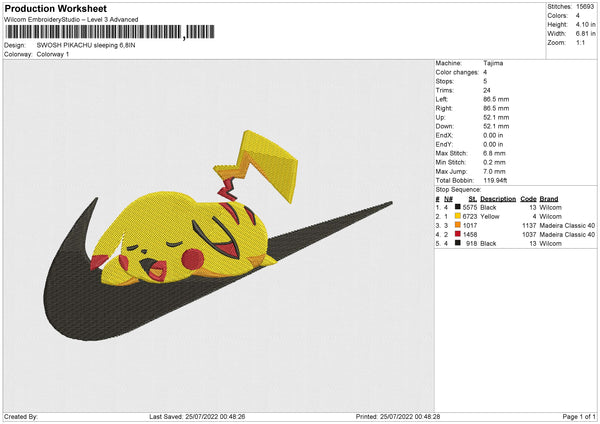Select the Width value '6.81 in'
This screenshot has height=424, width=600.
[x=585, y=34]
